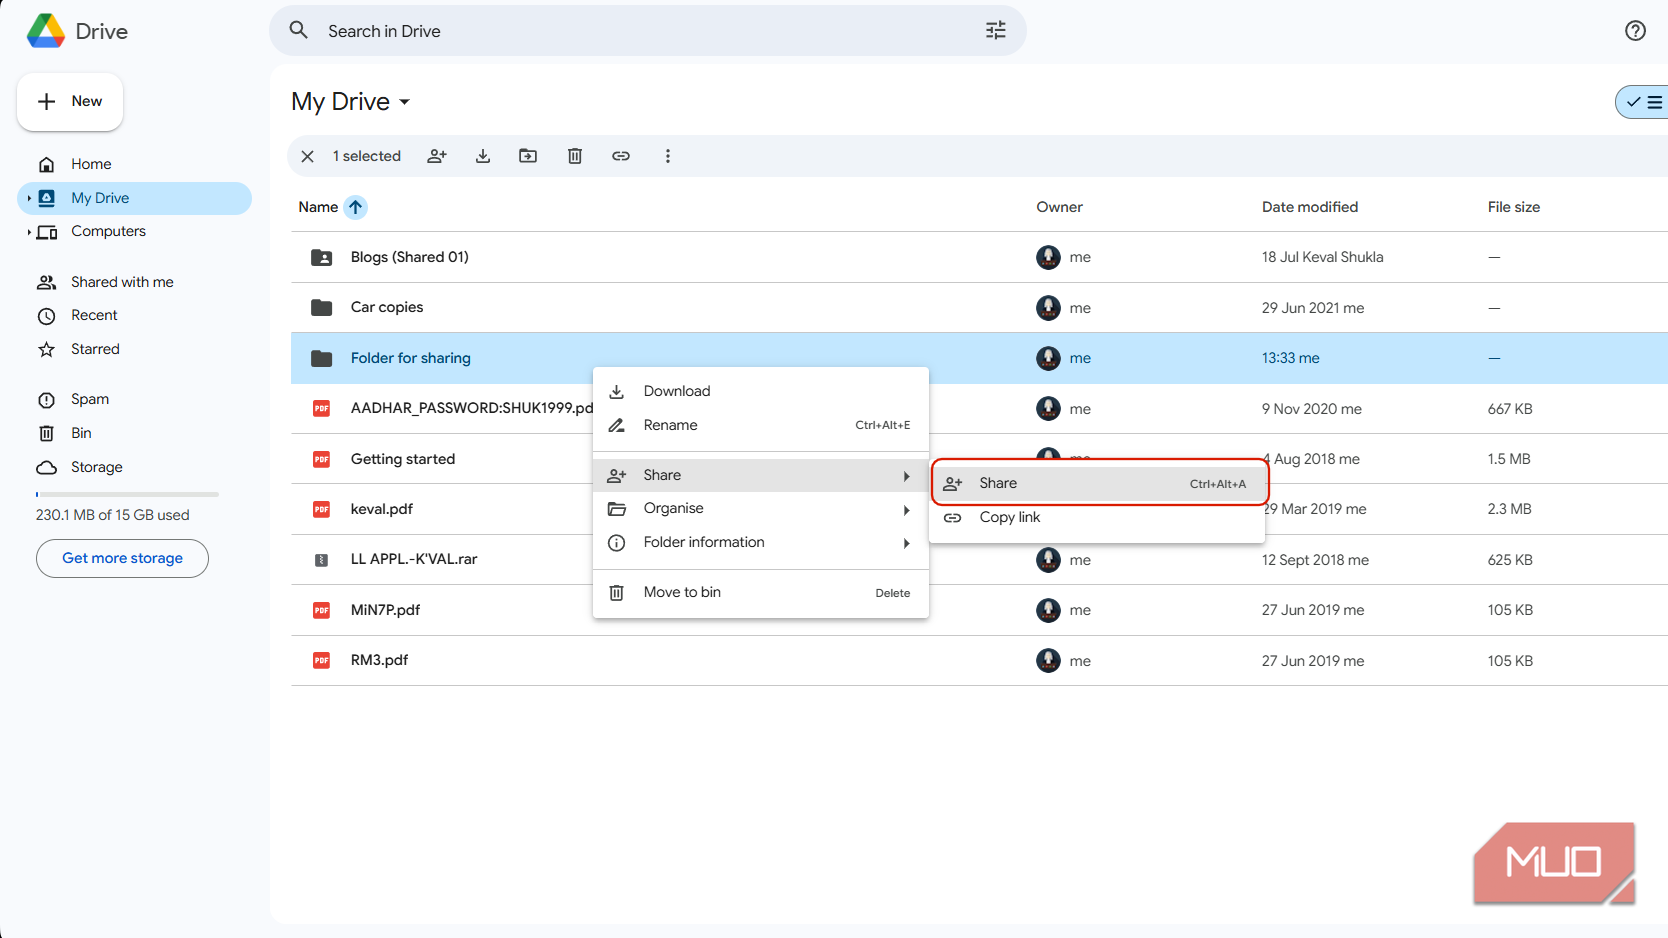Click the 1 selected label
The height and width of the screenshot is (938, 1668).
tap(367, 156)
